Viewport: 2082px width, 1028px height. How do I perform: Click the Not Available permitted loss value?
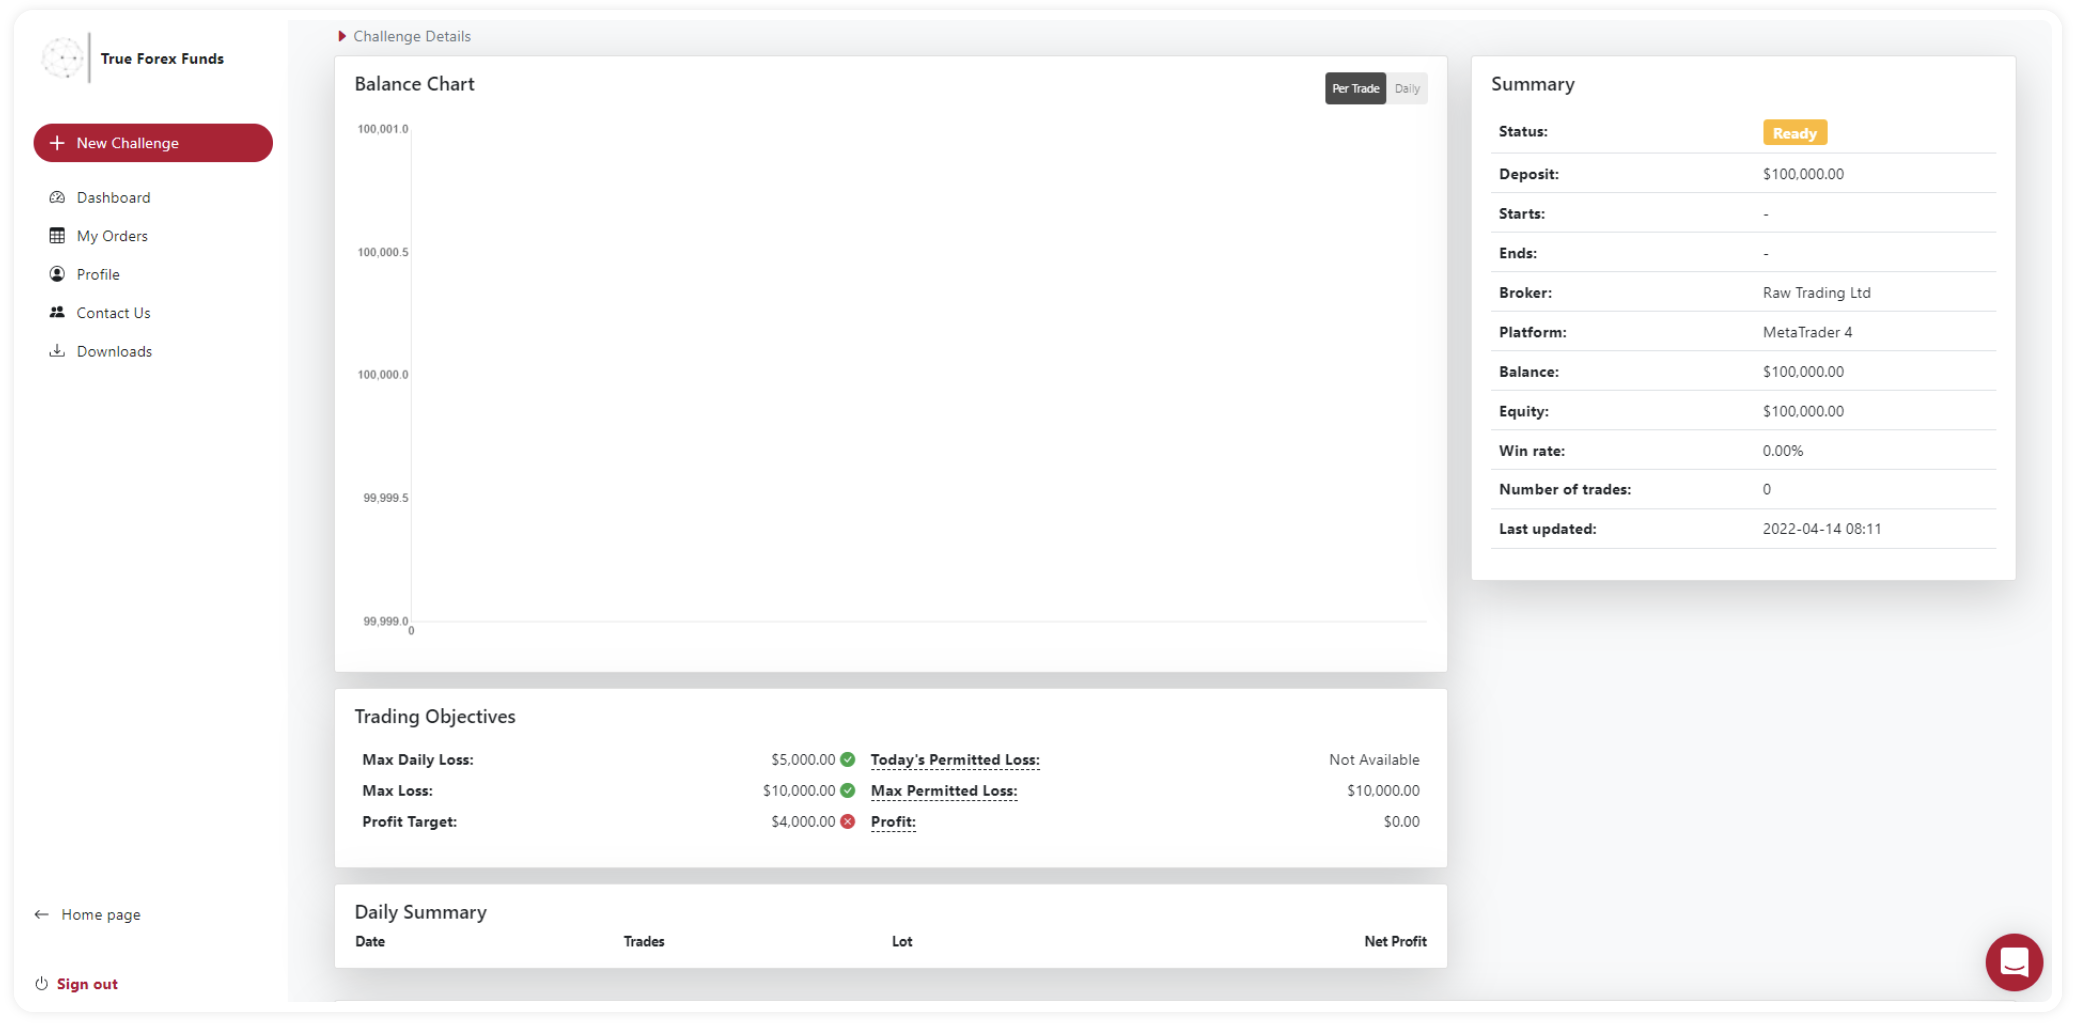(1374, 760)
